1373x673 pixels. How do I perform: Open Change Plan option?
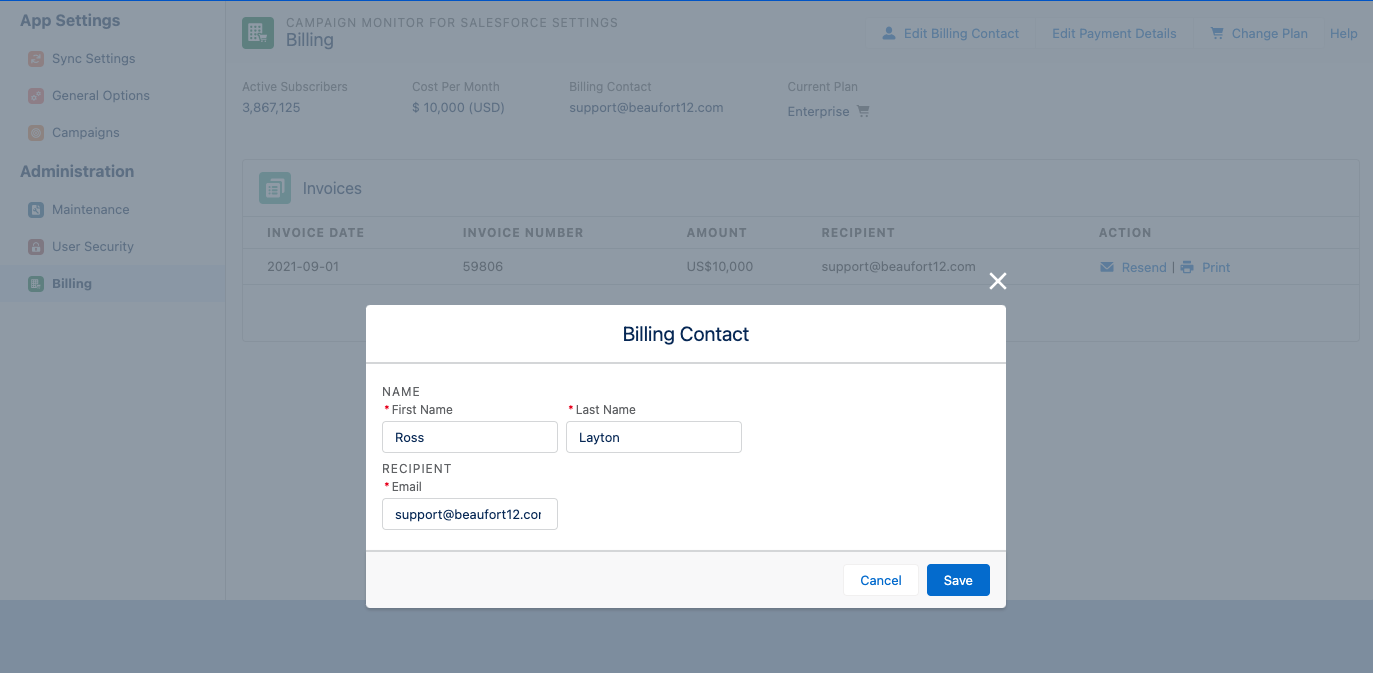[x=1259, y=33]
